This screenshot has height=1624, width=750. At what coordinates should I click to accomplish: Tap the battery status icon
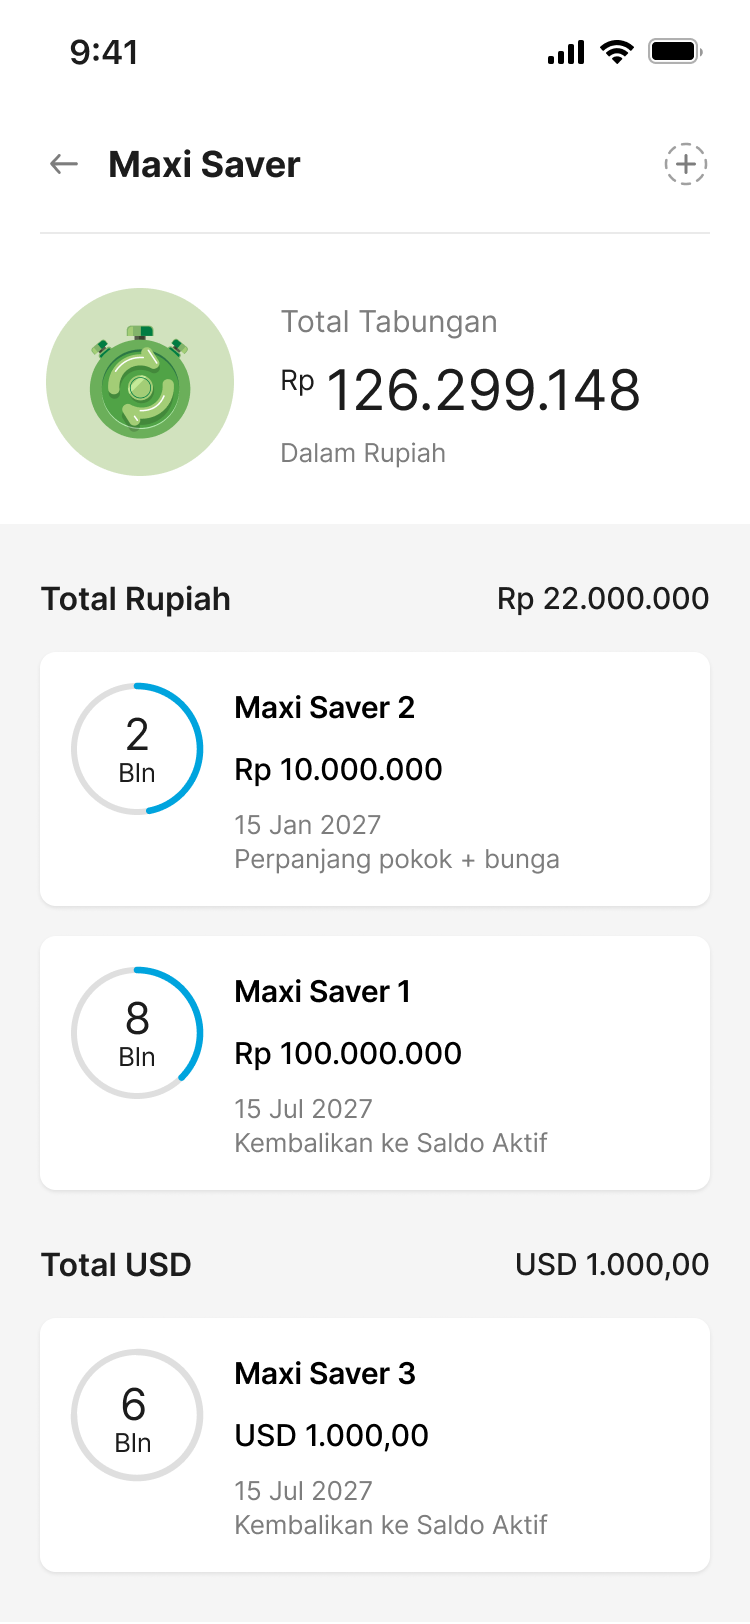point(675,52)
